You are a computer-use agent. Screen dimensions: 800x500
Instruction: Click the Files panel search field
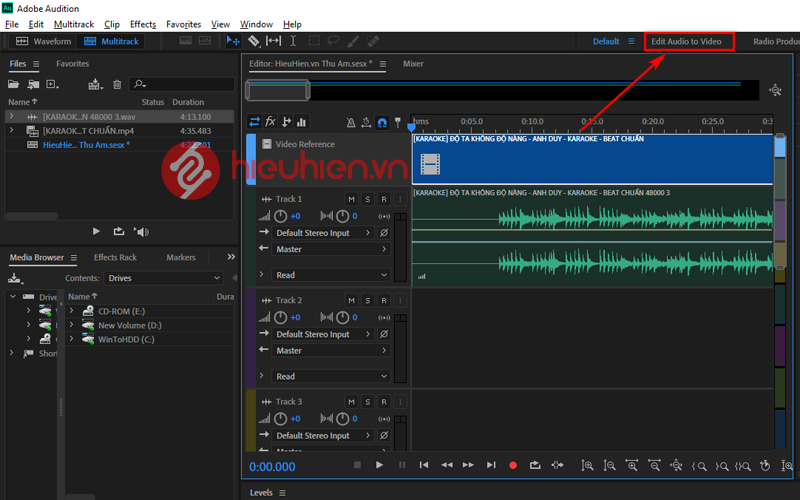coord(182,84)
